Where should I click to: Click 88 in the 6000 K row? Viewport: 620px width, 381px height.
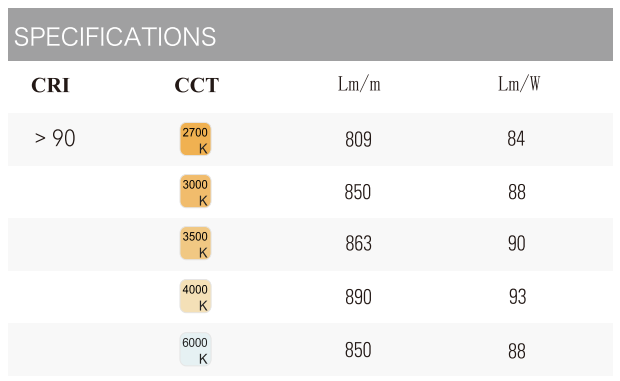517,351
